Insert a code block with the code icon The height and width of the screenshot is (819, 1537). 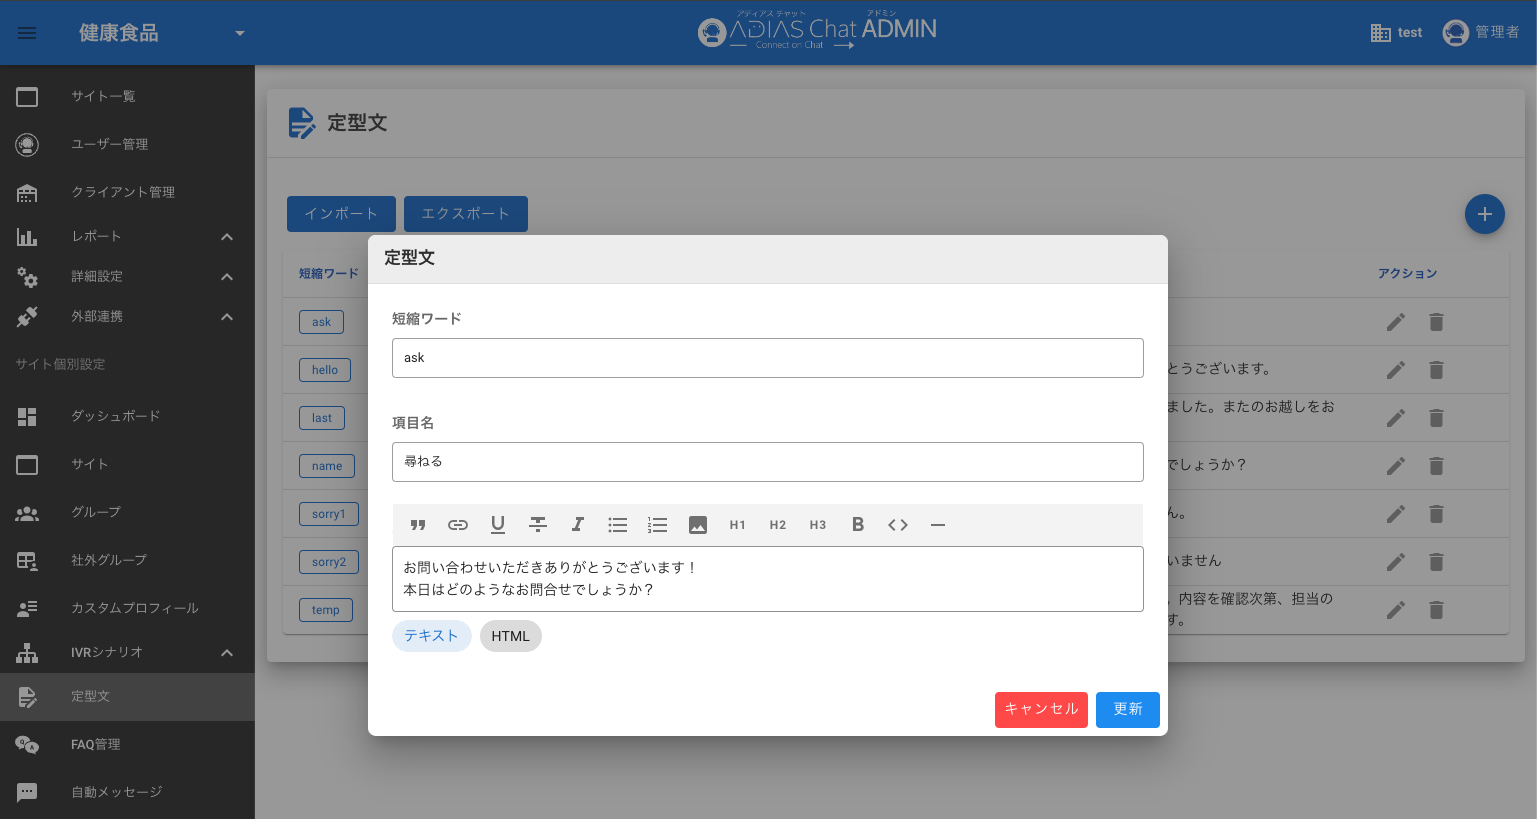[x=898, y=525]
